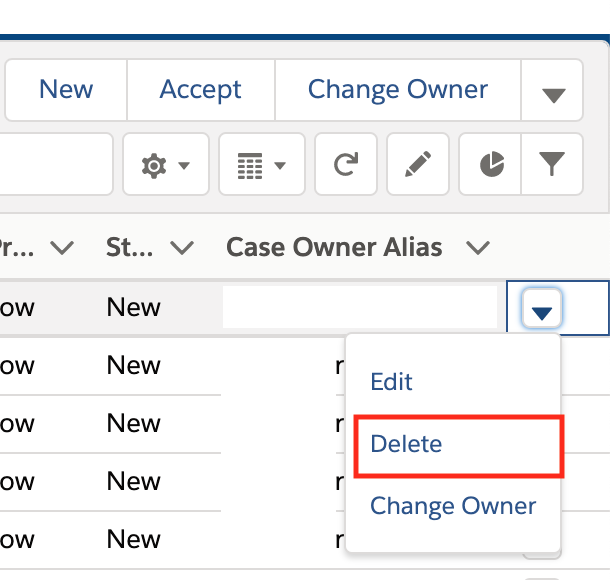Expand the Status column chevron
610x580 pixels.
[182, 247]
